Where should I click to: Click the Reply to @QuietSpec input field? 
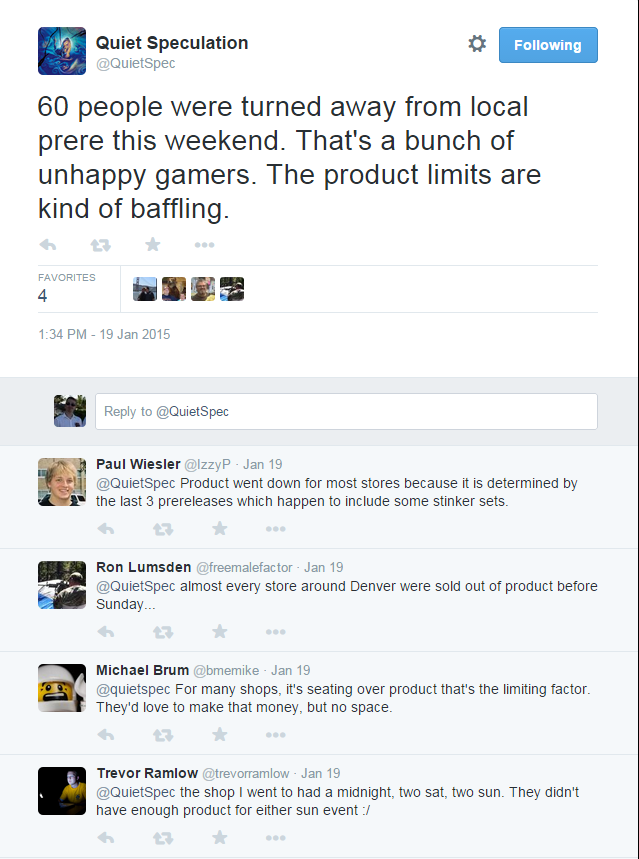[346, 411]
